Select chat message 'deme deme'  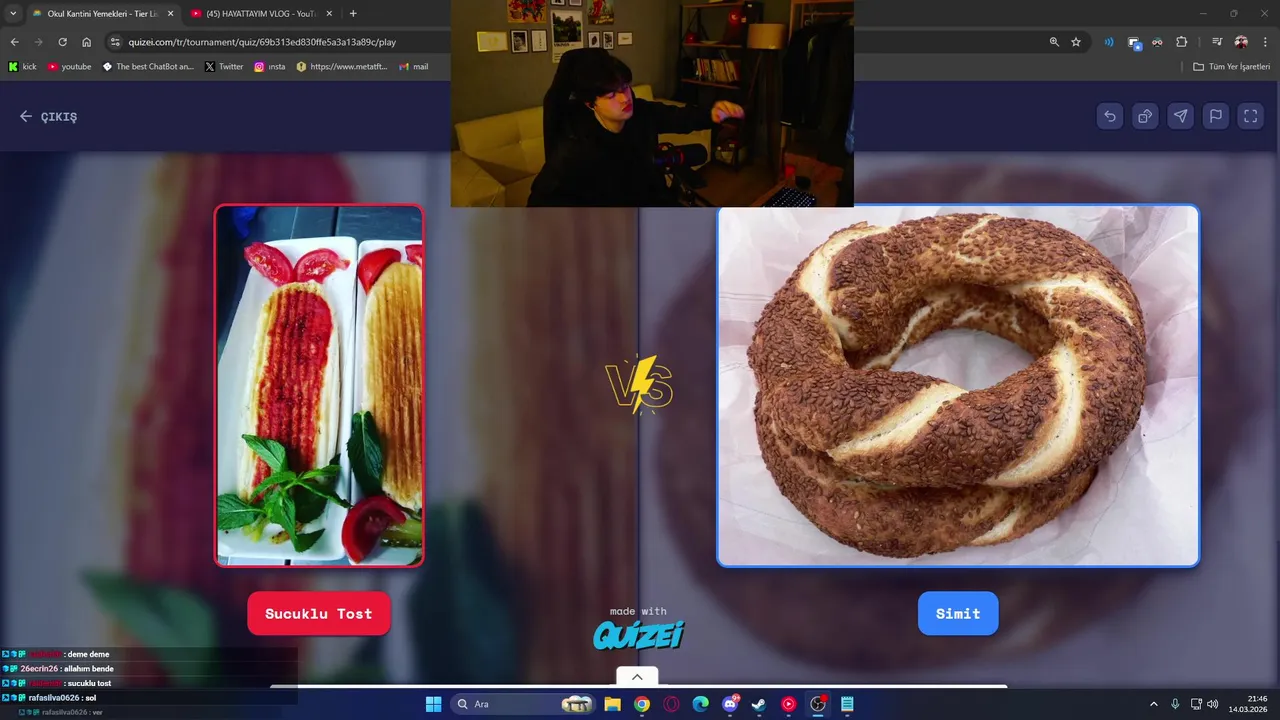(x=88, y=655)
